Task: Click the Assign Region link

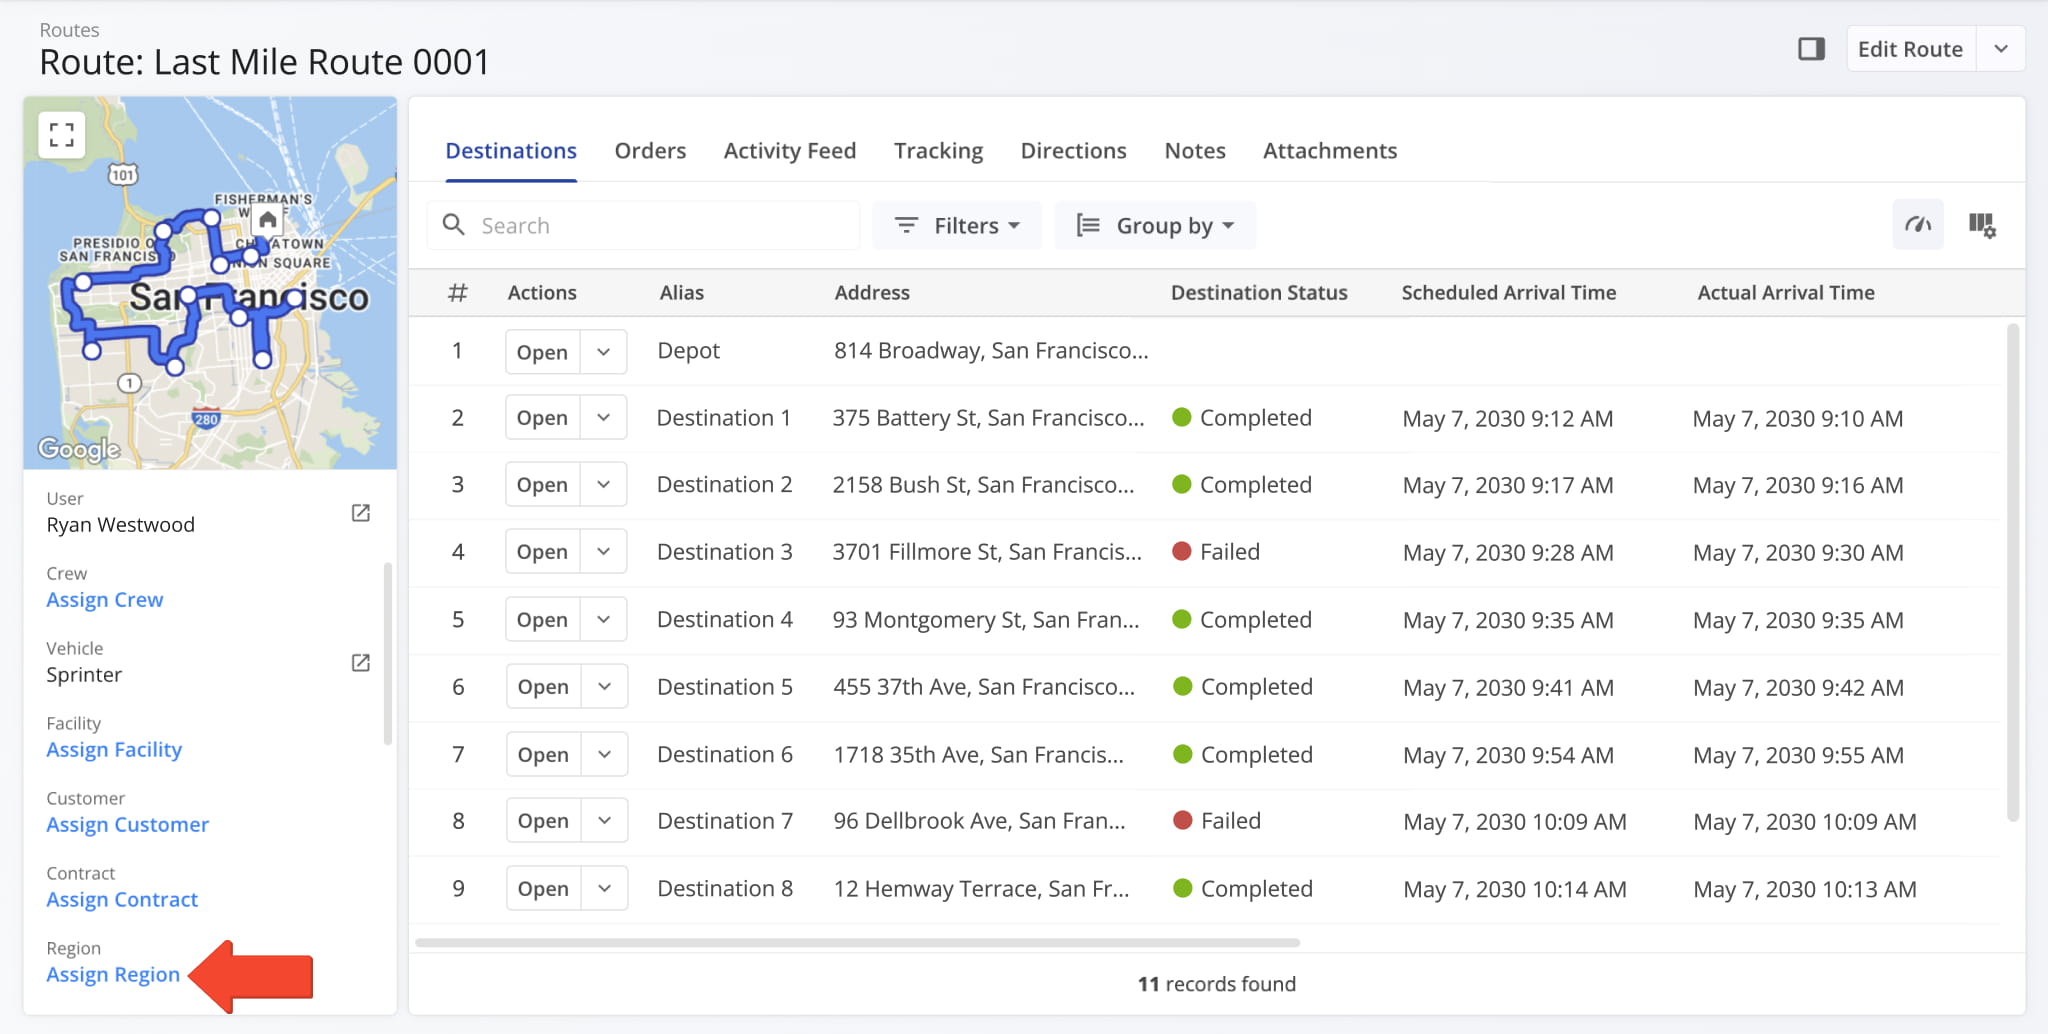Action: pyautogui.click(x=113, y=975)
